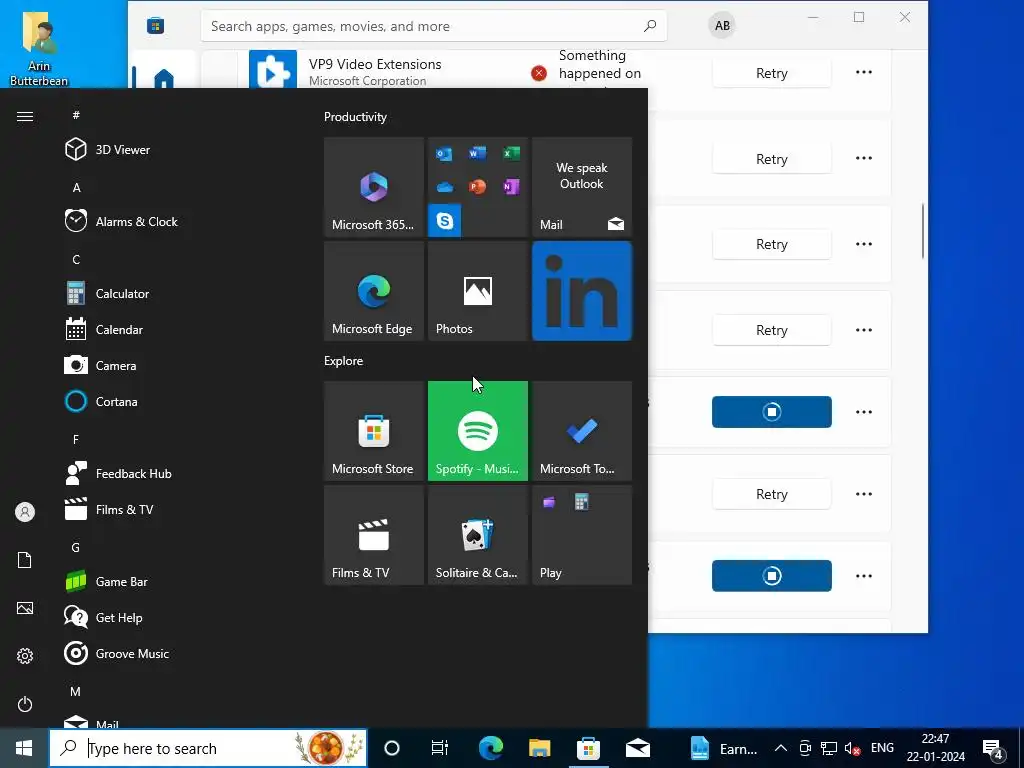Open Settings gear in Start rail
The width and height of the screenshot is (1024, 768).
pos(25,656)
